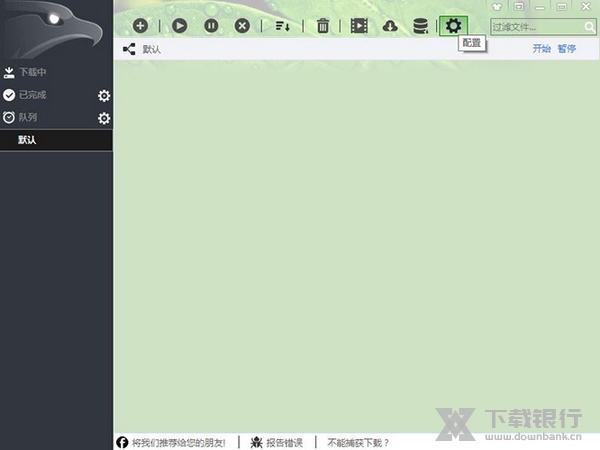Select 下载中 in the sidebar
Screen dimensions: 600x450
[x=32, y=73]
